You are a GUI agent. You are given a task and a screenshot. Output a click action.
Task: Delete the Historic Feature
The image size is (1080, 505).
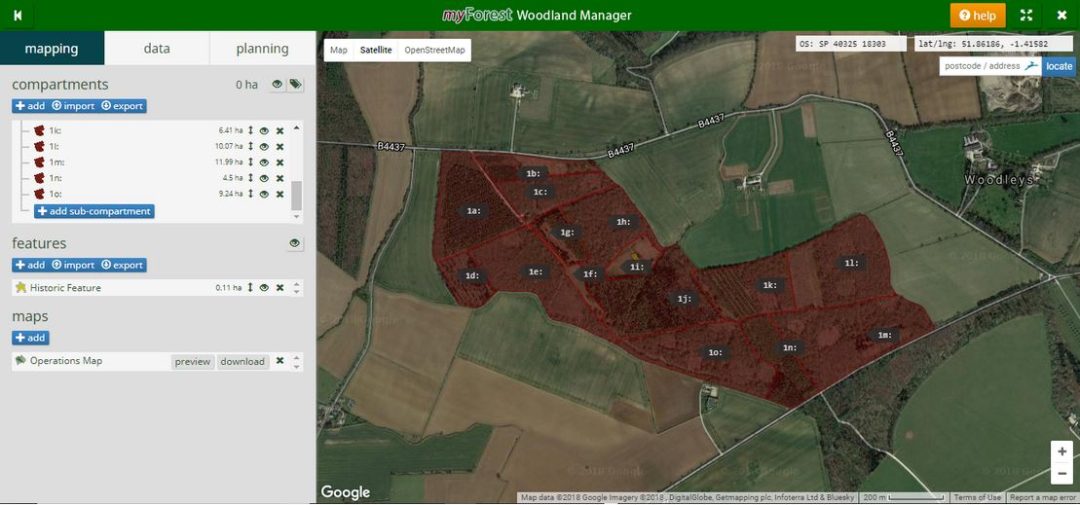280,287
